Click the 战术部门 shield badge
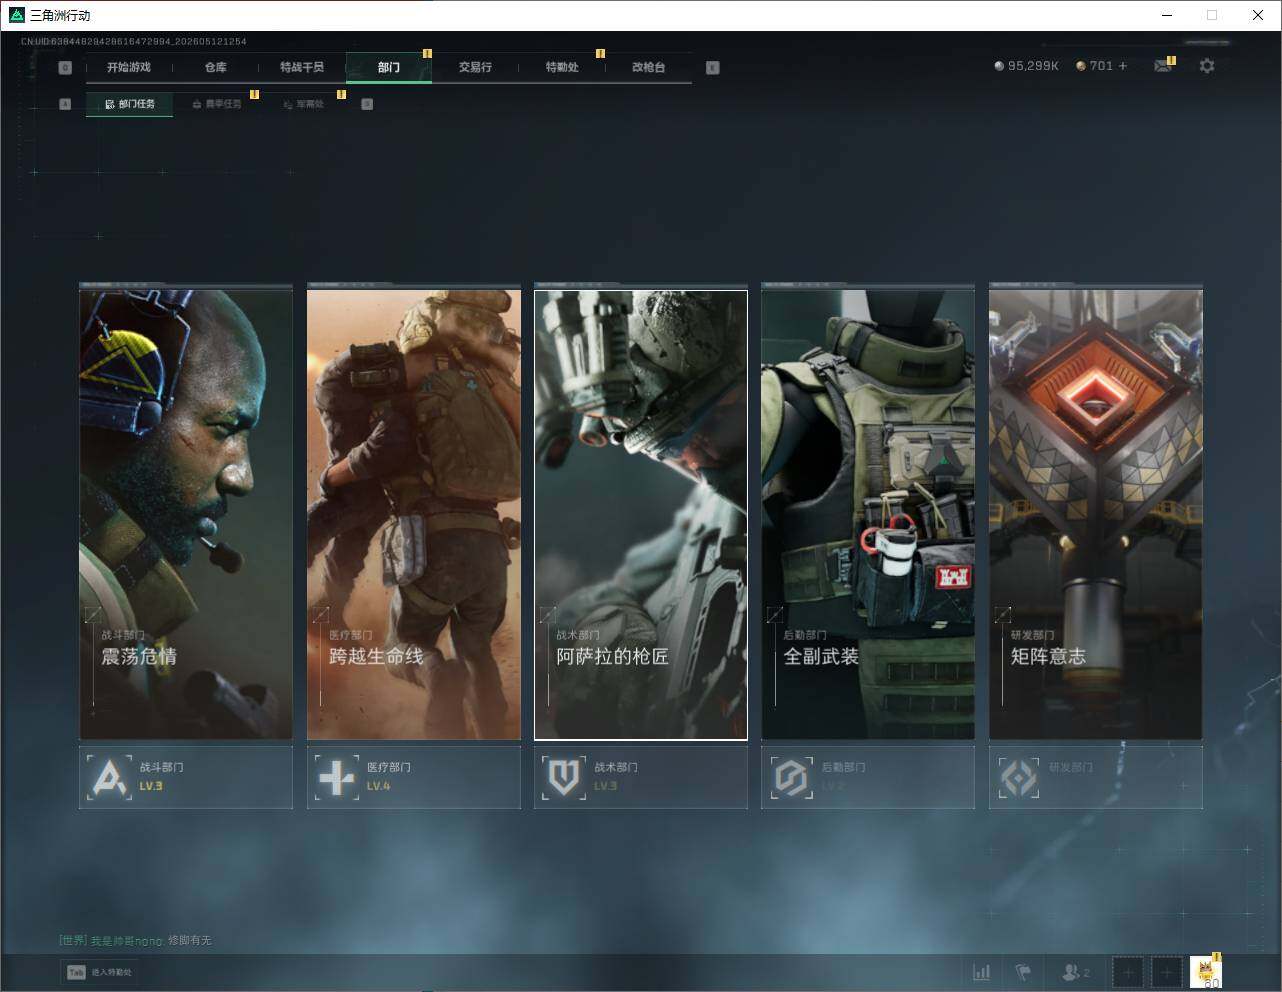This screenshot has width=1282, height=992. click(x=641, y=777)
